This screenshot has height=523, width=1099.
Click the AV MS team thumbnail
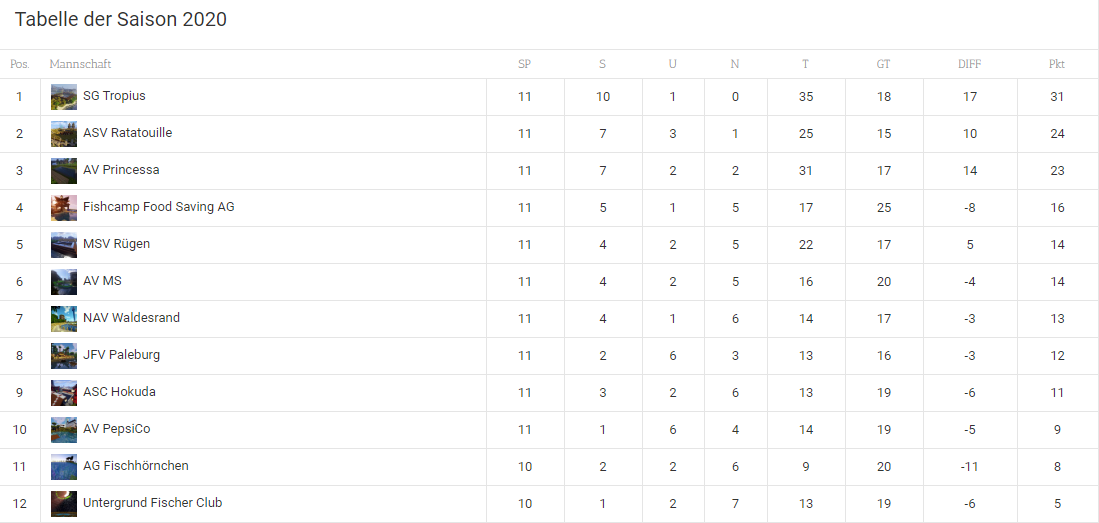pos(64,282)
